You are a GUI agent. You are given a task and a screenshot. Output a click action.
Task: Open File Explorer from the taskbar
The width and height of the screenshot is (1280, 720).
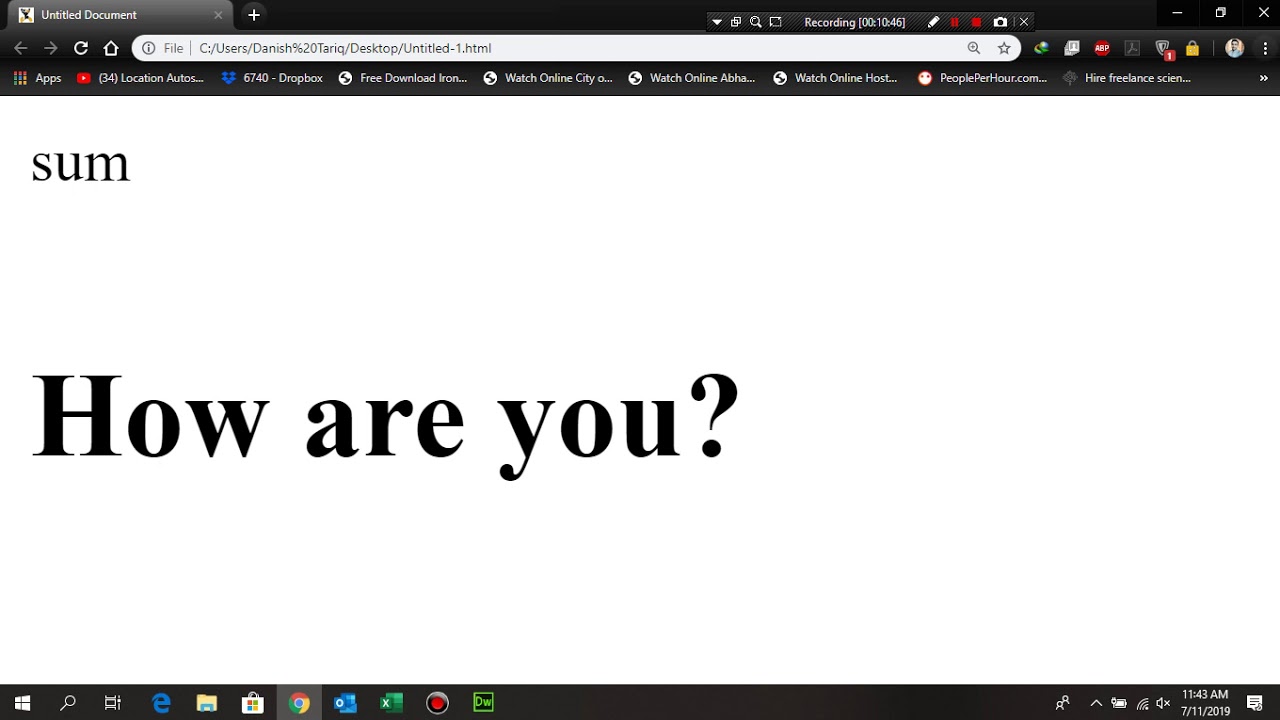[207, 703]
